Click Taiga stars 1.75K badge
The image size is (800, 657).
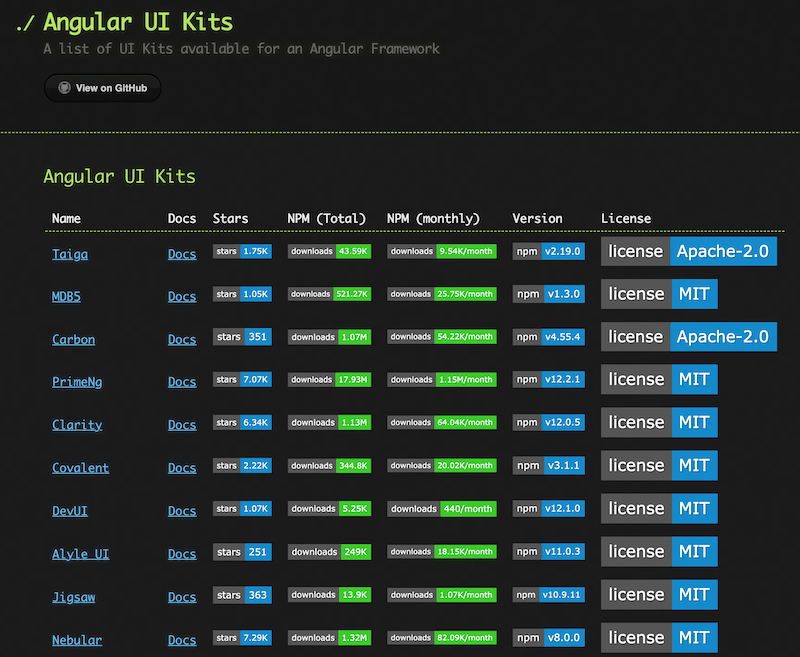pos(242,251)
